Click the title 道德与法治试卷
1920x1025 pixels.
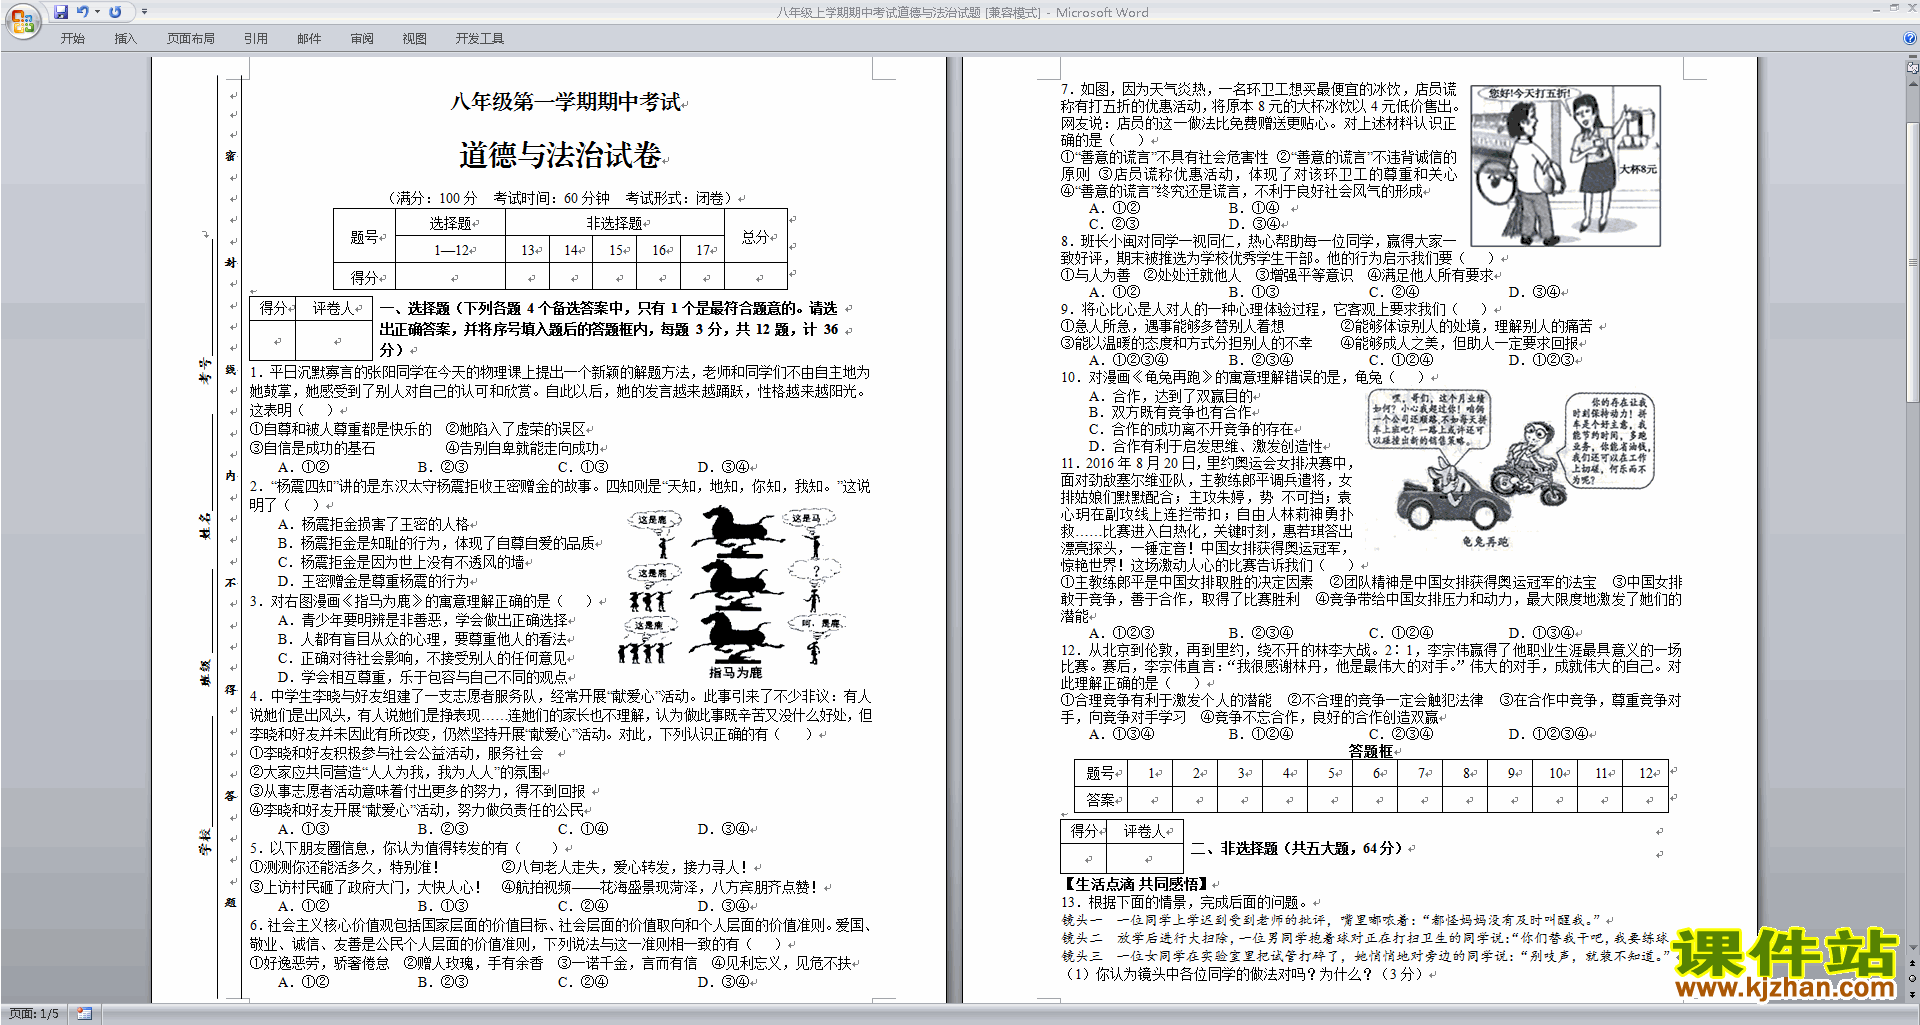click(560, 155)
